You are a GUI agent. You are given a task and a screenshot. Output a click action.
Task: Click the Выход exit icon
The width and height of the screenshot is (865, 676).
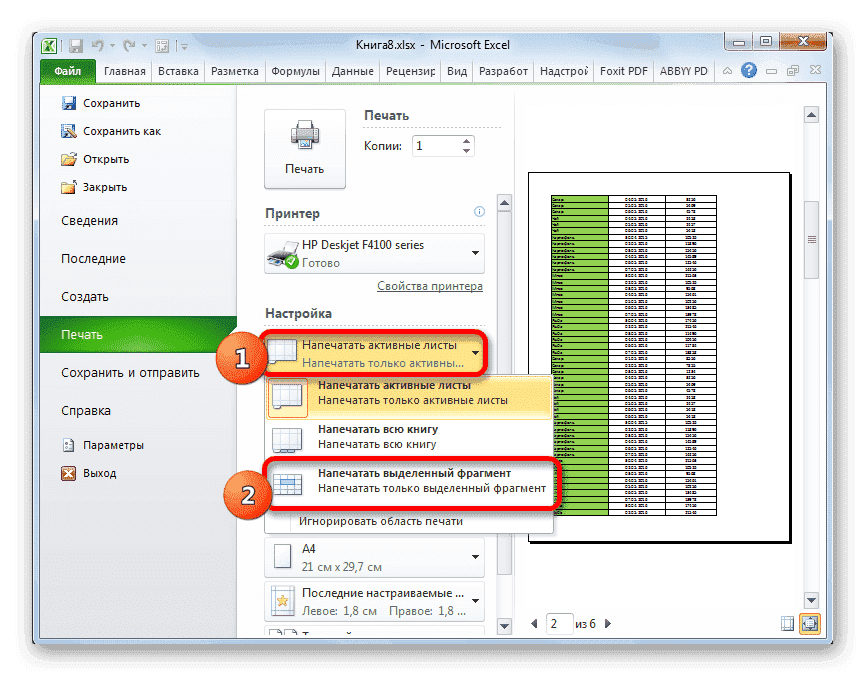tap(69, 474)
